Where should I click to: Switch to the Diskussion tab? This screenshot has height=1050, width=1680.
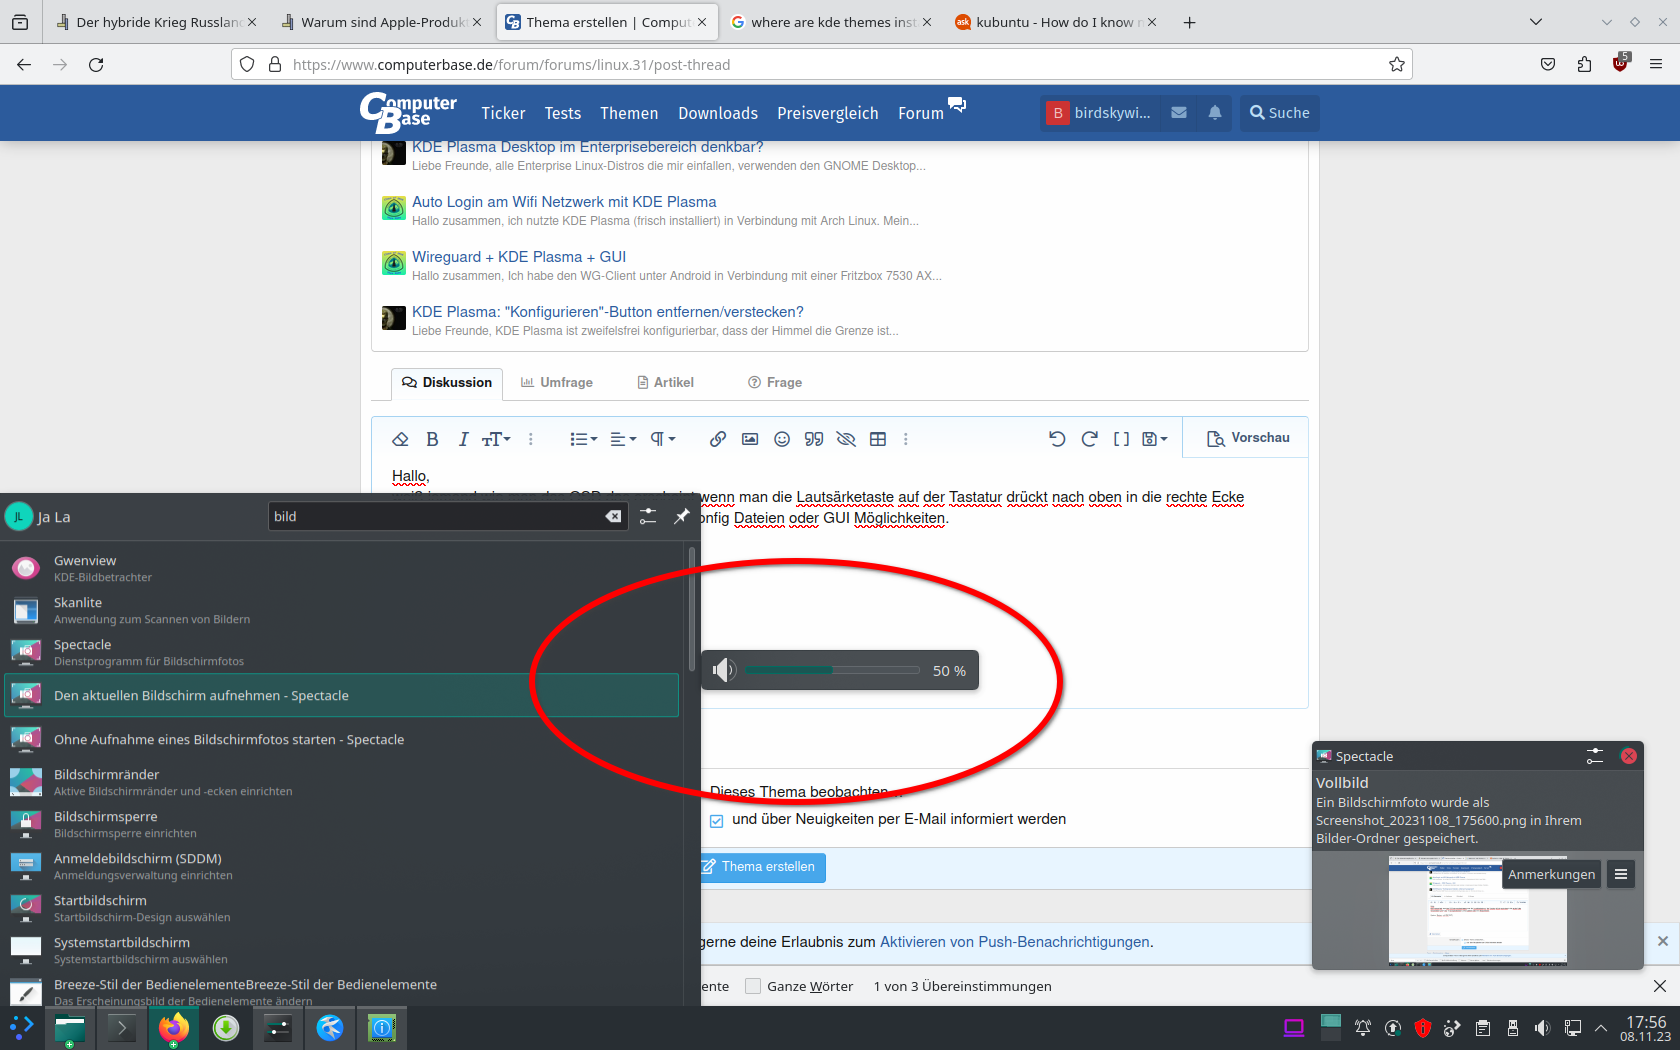pos(447,382)
